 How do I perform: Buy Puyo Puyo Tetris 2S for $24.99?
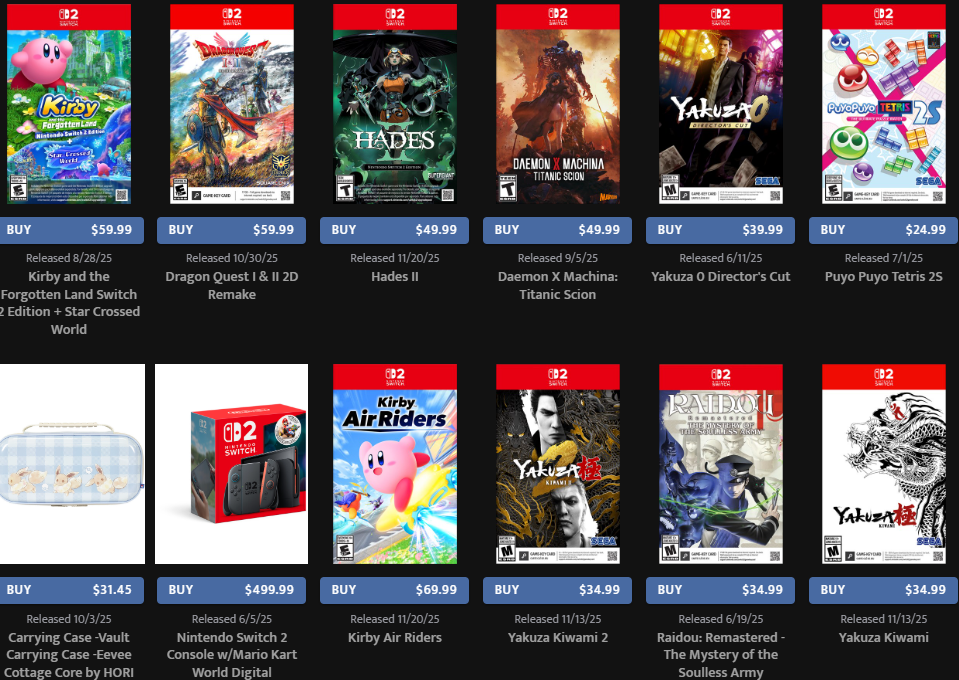click(x=884, y=230)
